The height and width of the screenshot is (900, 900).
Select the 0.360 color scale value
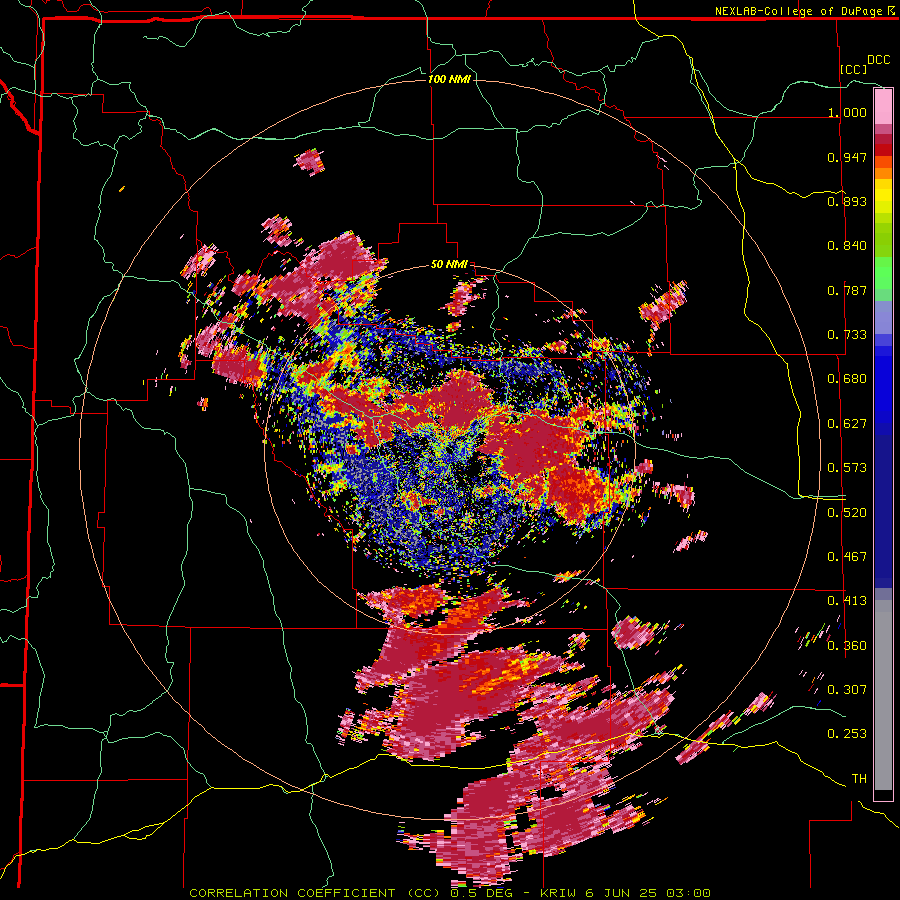(847, 645)
